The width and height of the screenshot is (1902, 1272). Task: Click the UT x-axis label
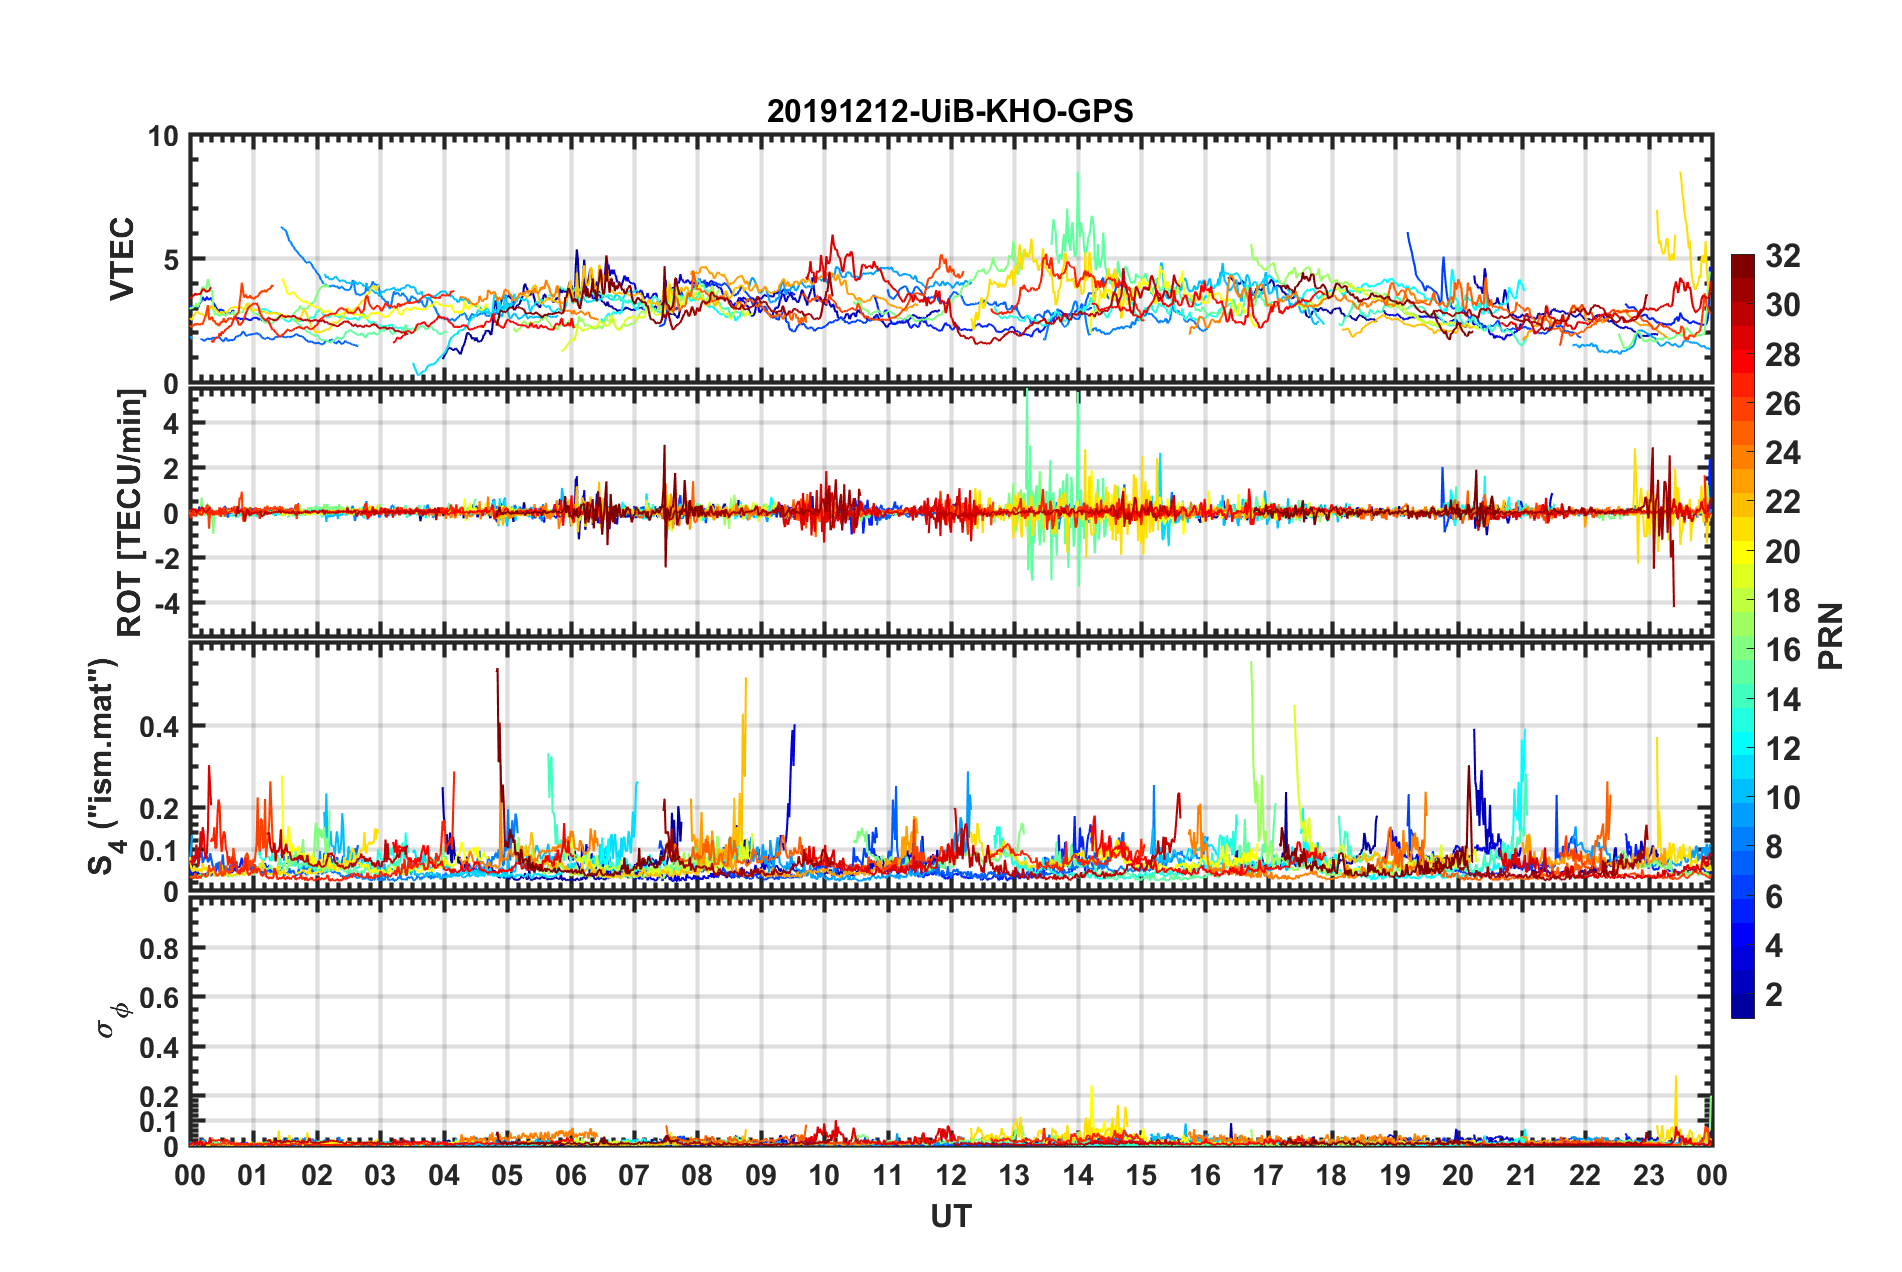951,1216
